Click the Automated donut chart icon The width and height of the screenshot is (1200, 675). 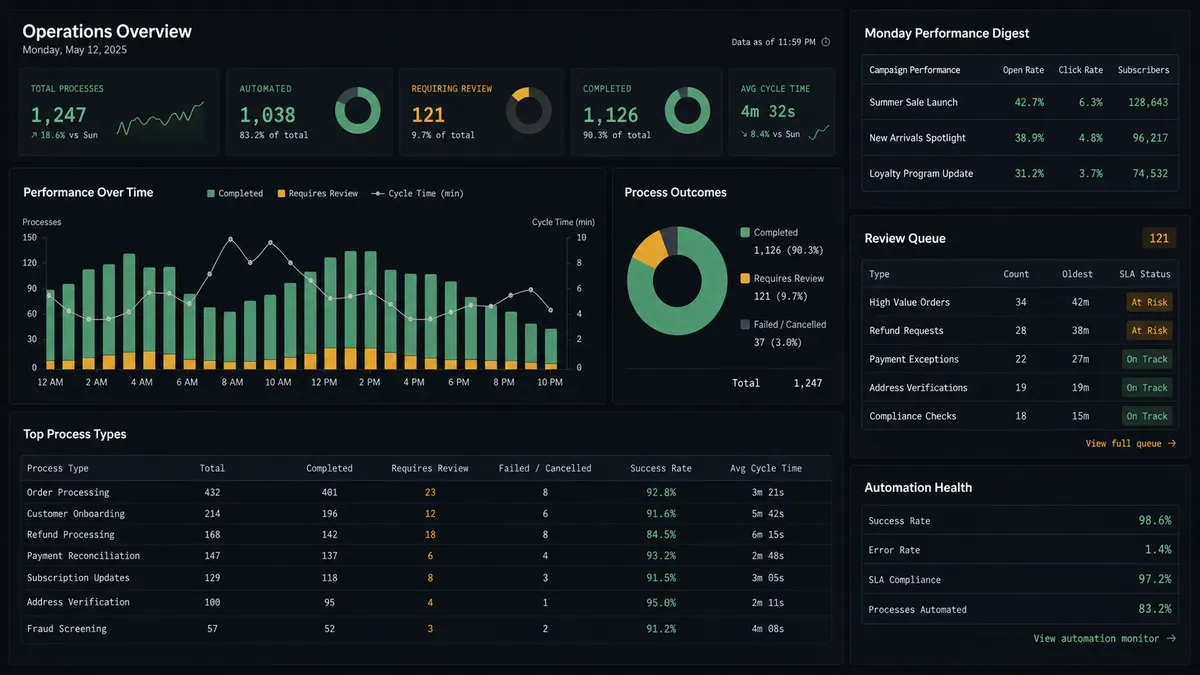[x=357, y=111]
